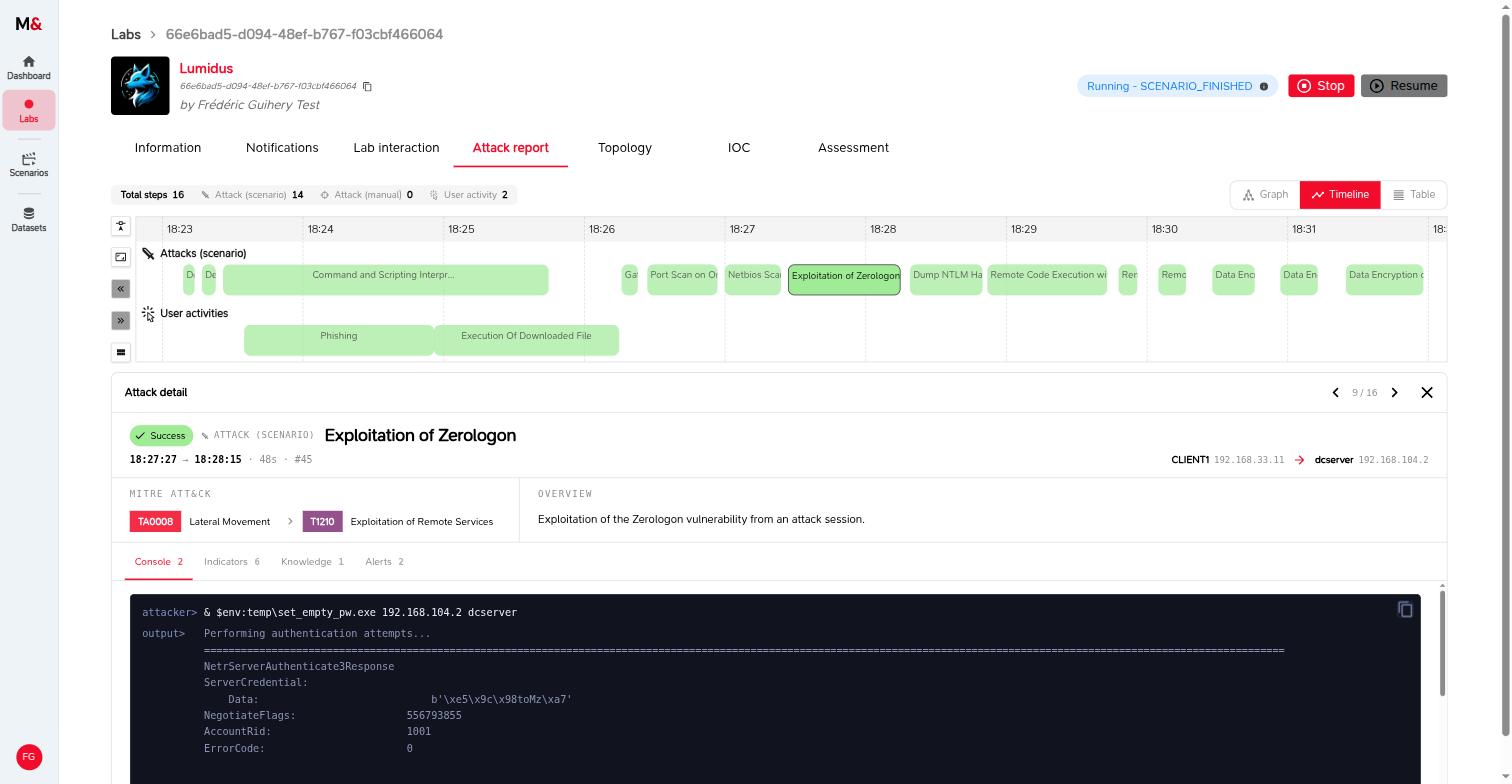Filter by Attack (scenario) steps
This screenshot has width=1512, height=784.
252,195
